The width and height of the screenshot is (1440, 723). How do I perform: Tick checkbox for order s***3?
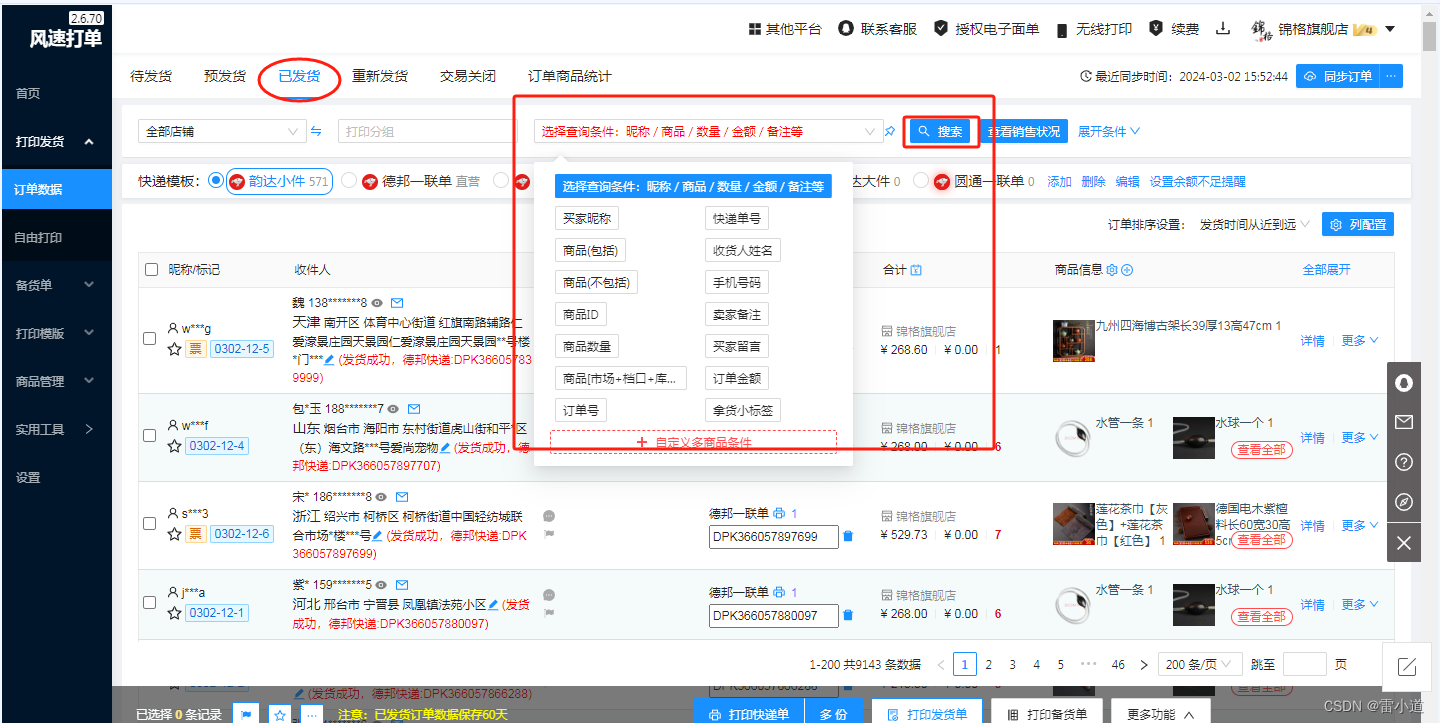(x=150, y=524)
